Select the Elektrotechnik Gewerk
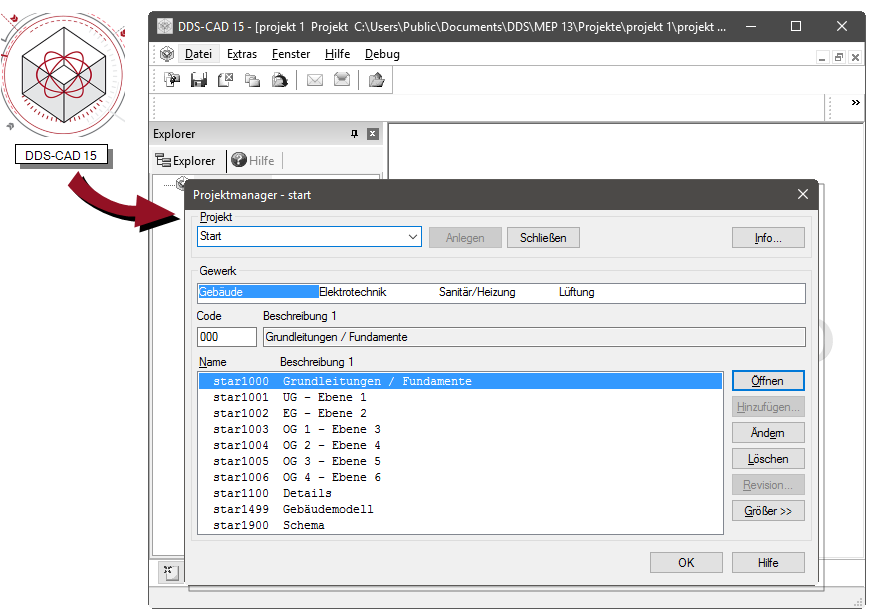869x614 pixels. point(352,292)
